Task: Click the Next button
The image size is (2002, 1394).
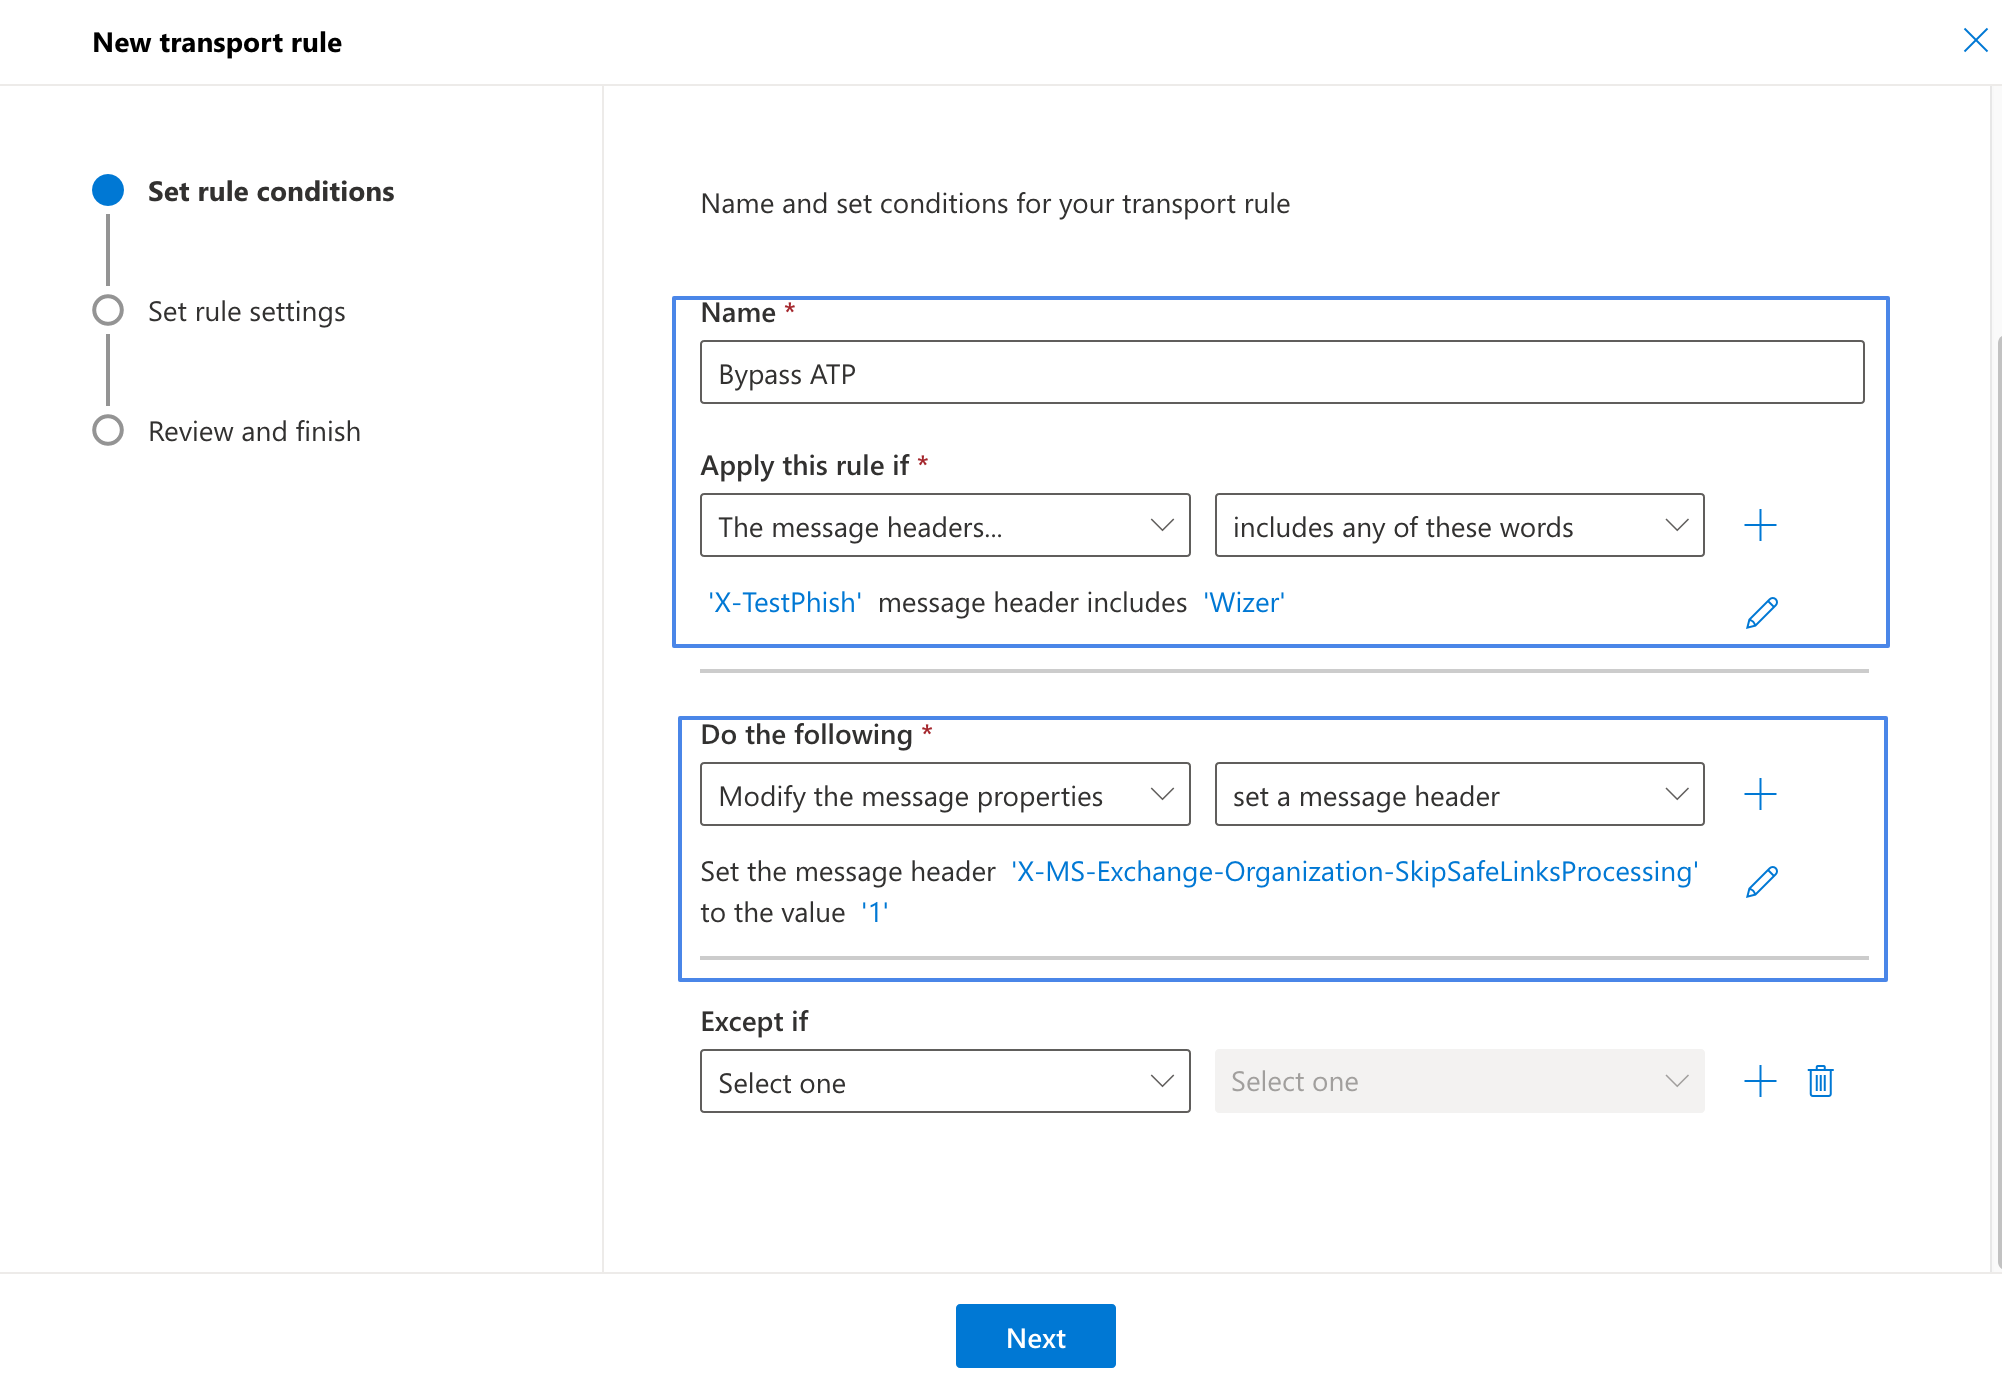Action: pos(1035,1336)
